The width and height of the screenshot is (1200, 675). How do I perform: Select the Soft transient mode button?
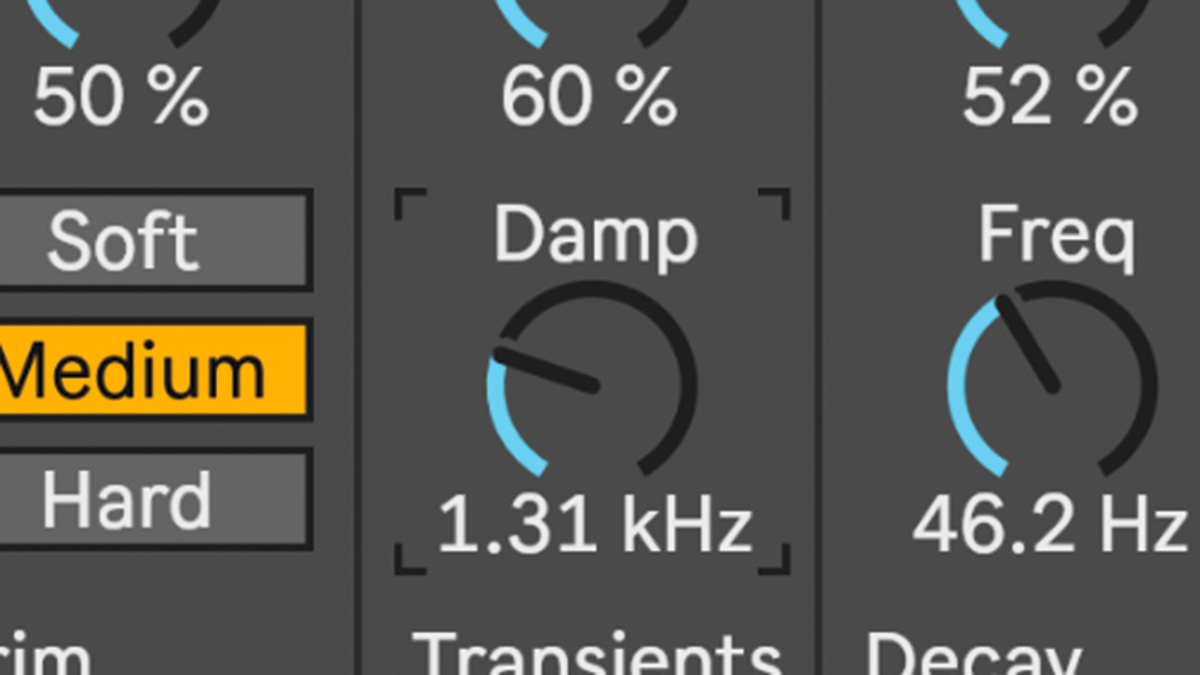click(x=154, y=241)
